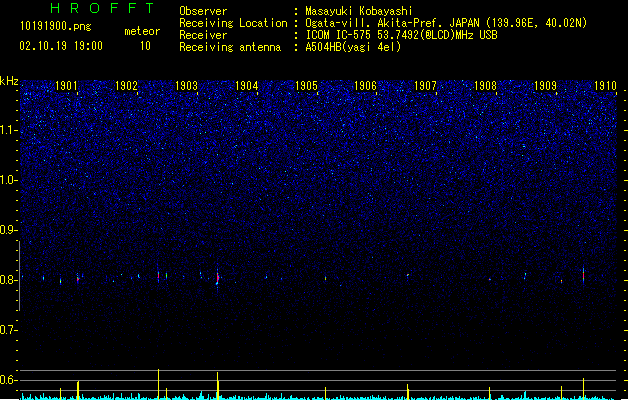Screen dimensions: 629x400
Task: Click the 1901 time marker
Action: pyautogui.click(x=66, y=86)
